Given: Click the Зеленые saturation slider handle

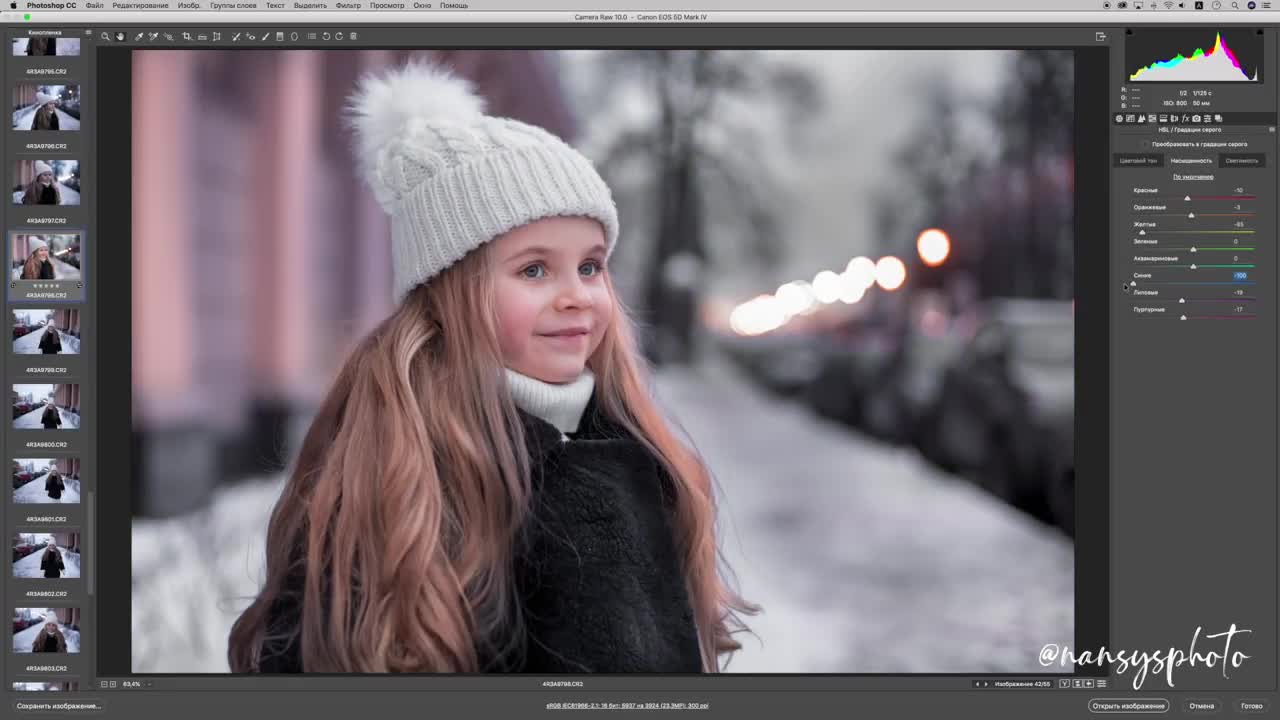Looking at the screenshot, I should point(1193,249).
